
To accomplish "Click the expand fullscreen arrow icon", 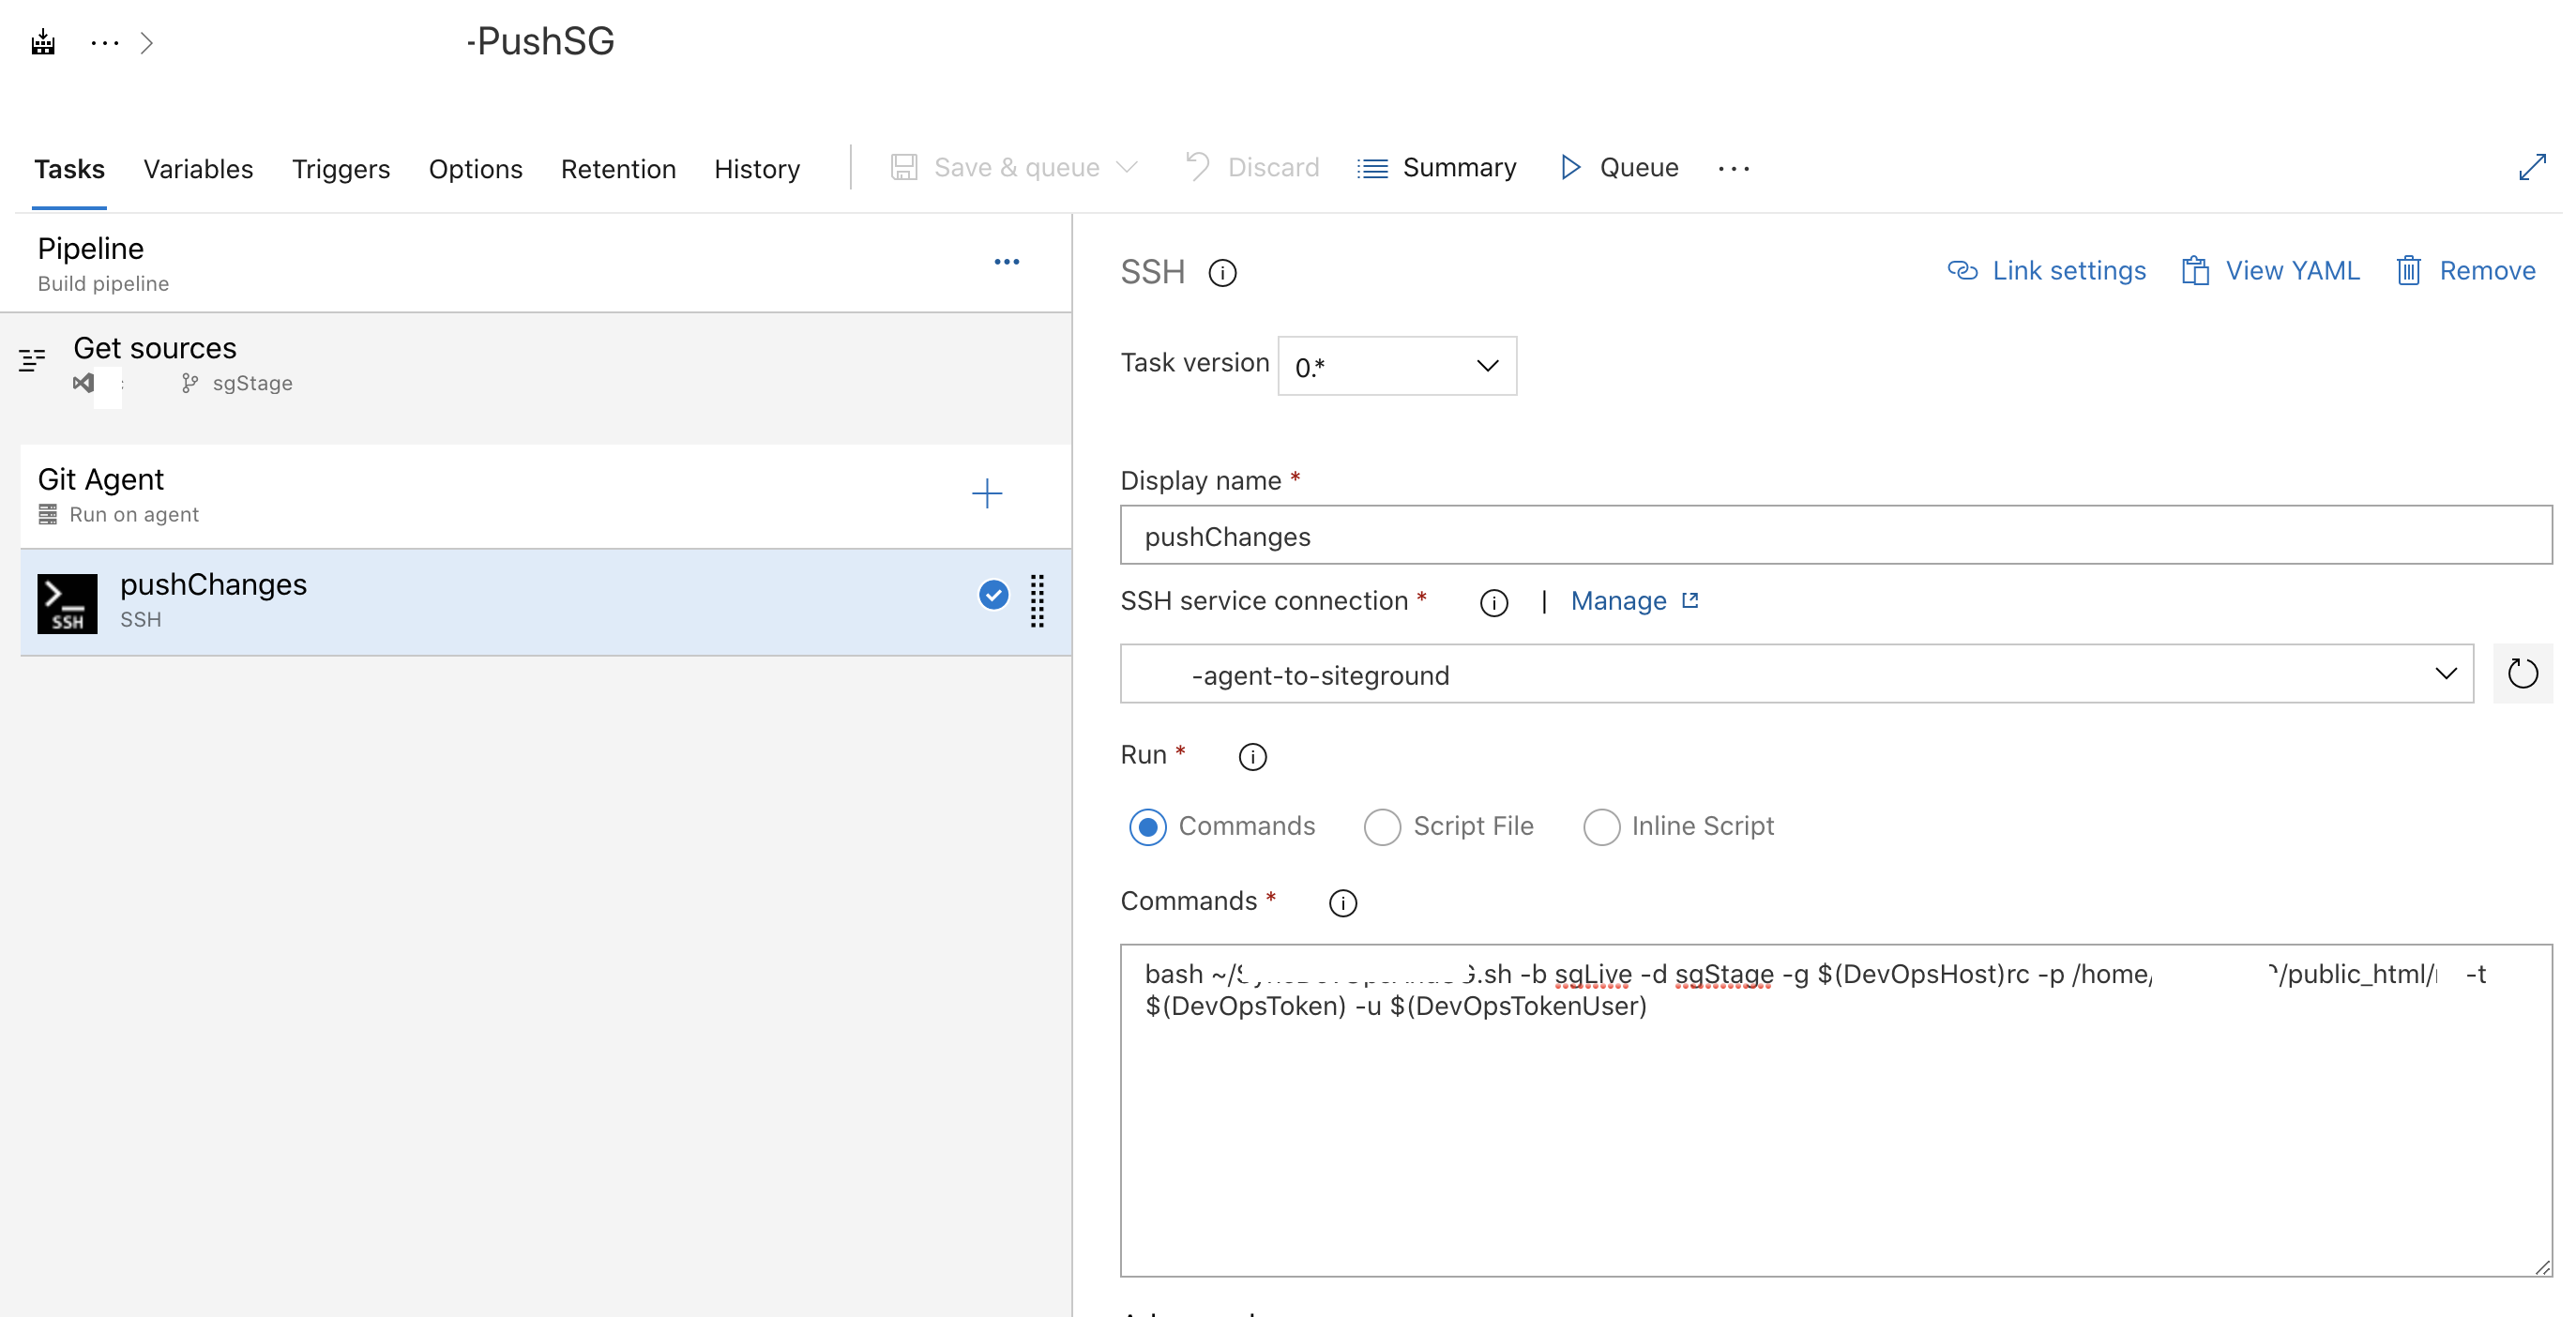I will 2531,167.
